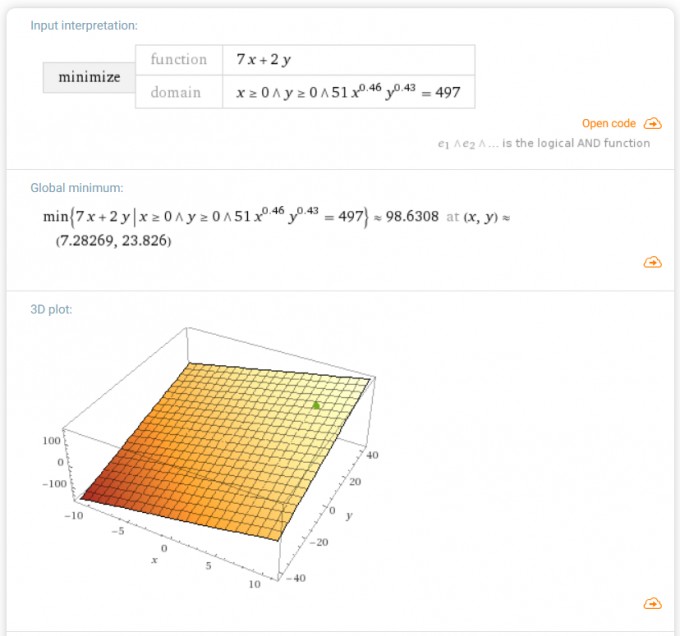
Task: Open the Global minimum section's cloud icon
Action: coord(653,262)
